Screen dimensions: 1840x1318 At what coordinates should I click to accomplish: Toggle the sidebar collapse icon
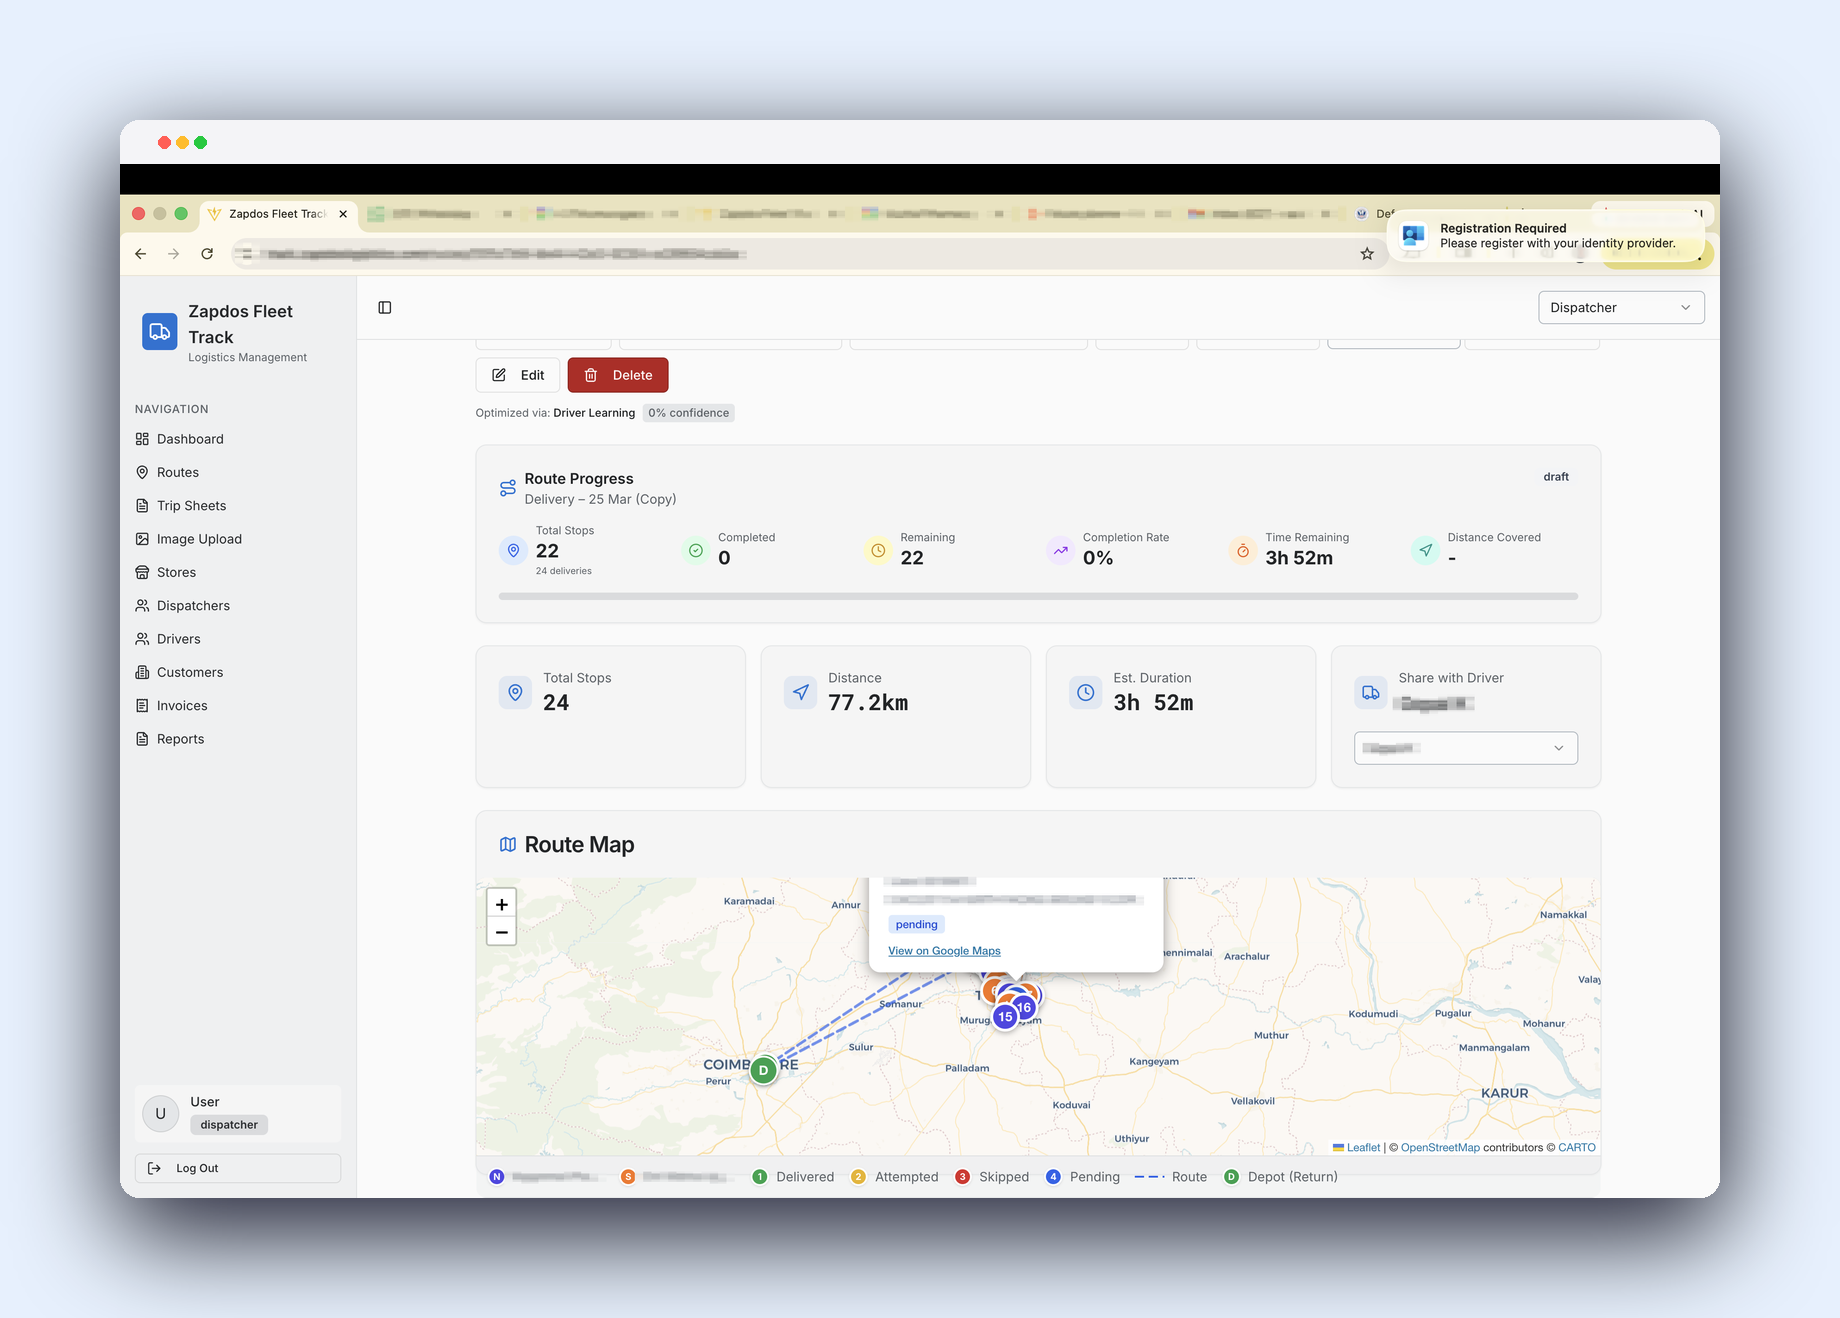[385, 307]
